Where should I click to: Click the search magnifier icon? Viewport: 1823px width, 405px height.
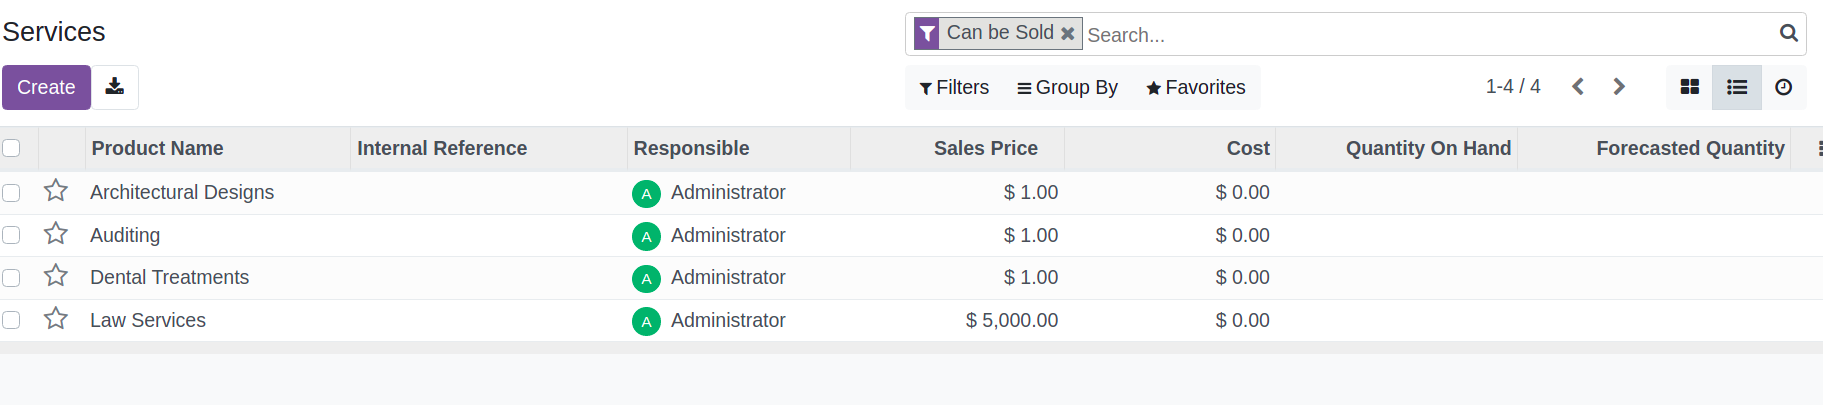tap(1789, 33)
